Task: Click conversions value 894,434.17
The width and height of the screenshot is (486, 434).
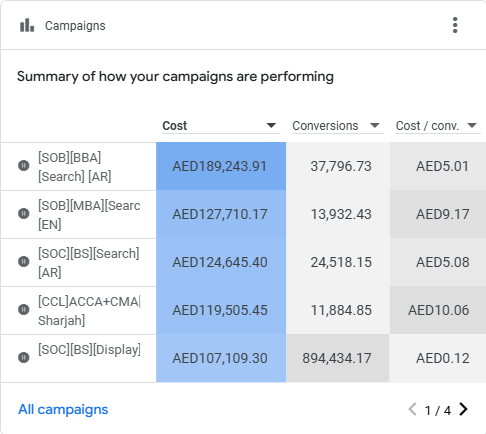Action: pyautogui.click(x=337, y=358)
